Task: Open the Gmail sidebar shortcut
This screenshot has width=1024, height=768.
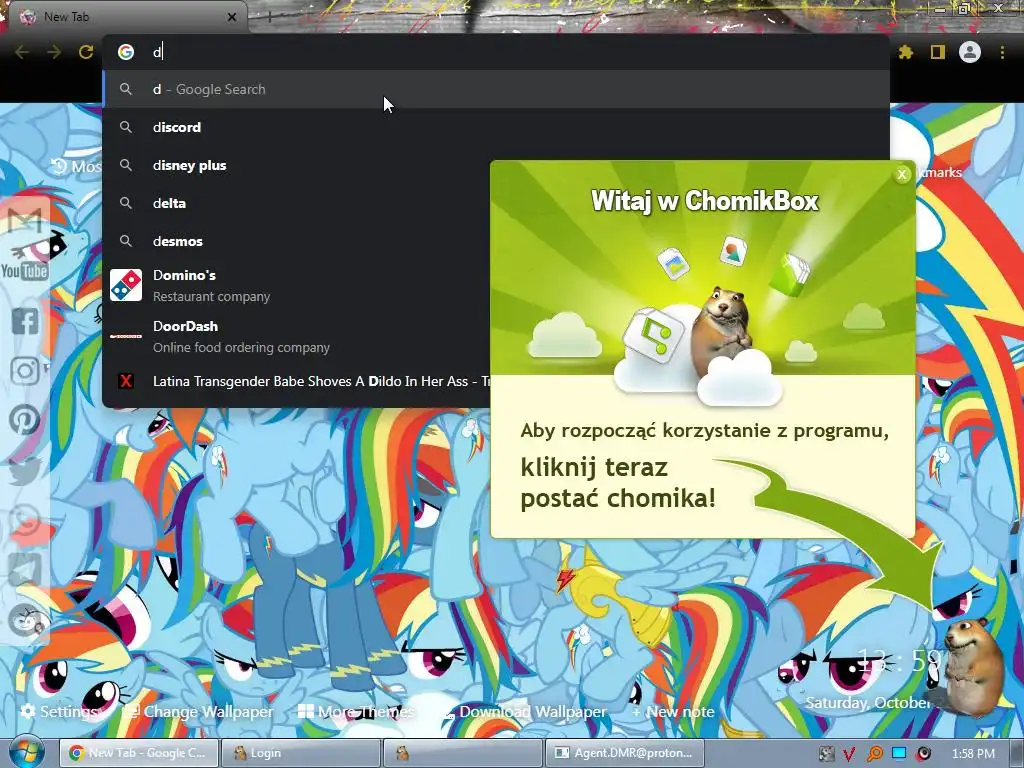Action: 25,222
